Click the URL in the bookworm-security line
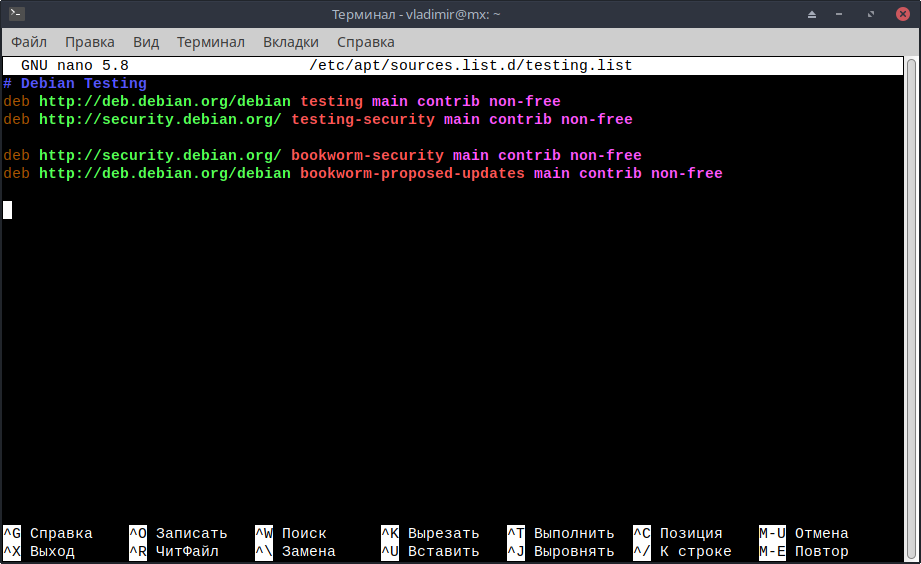The width and height of the screenshot is (921, 564). [x=160, y=155]
